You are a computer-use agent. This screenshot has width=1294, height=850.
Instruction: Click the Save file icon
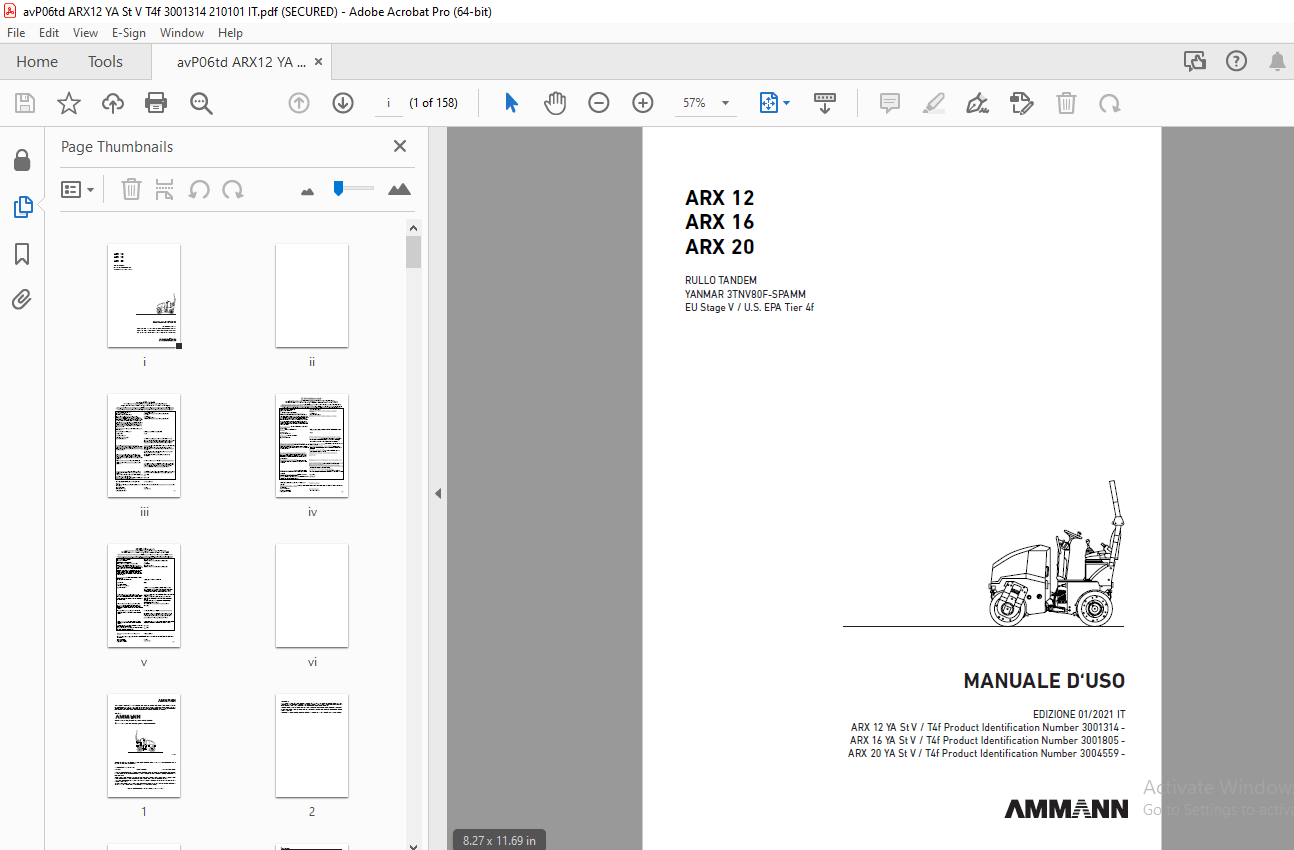[x=25, y=103]
